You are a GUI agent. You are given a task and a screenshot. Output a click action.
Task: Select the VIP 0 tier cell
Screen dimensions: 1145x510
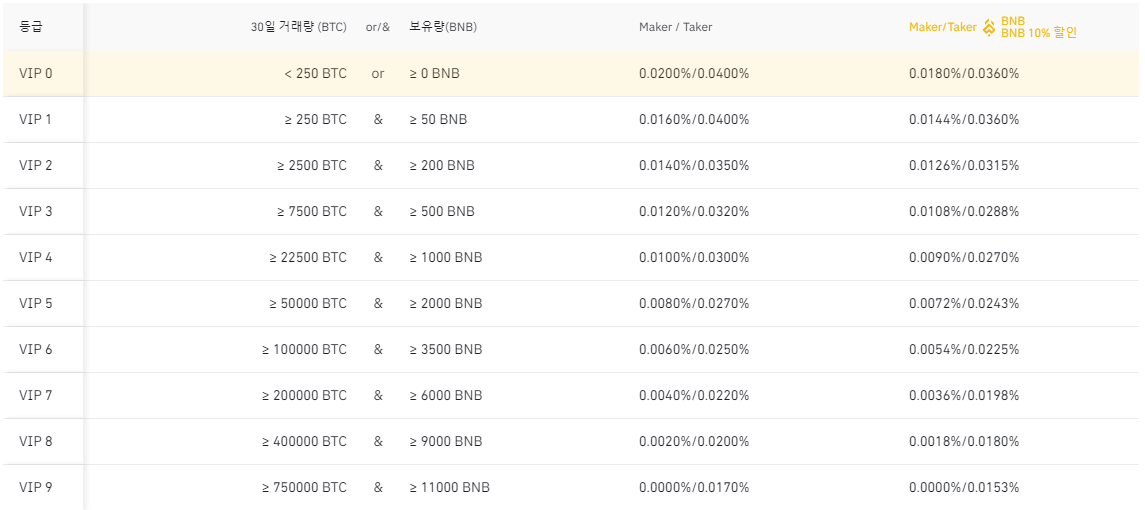[36, 73]
